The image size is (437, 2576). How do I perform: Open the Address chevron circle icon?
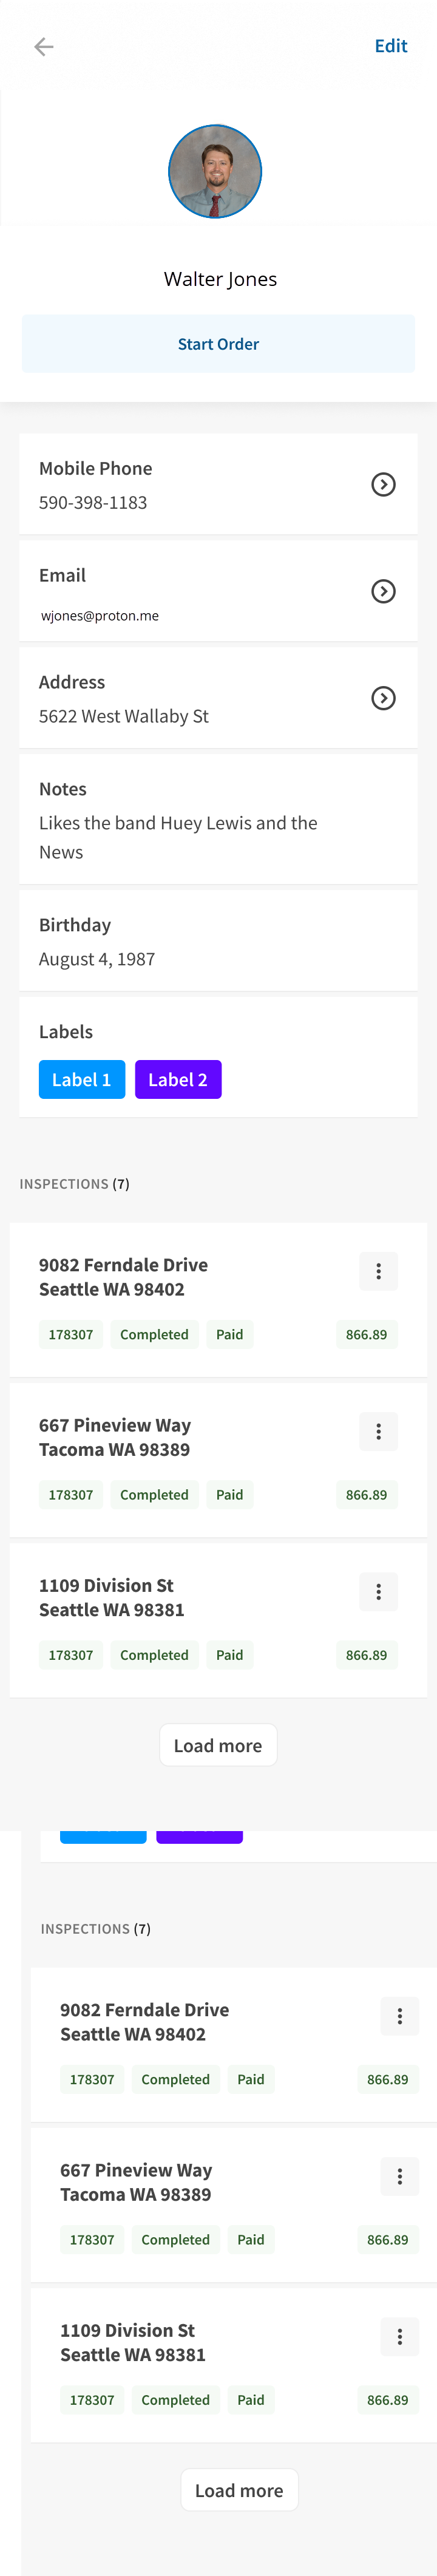[383, 699]
